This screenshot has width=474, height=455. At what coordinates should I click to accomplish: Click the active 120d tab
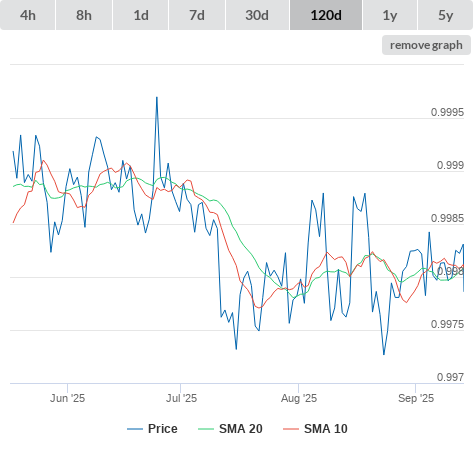[x=326, y=15]
